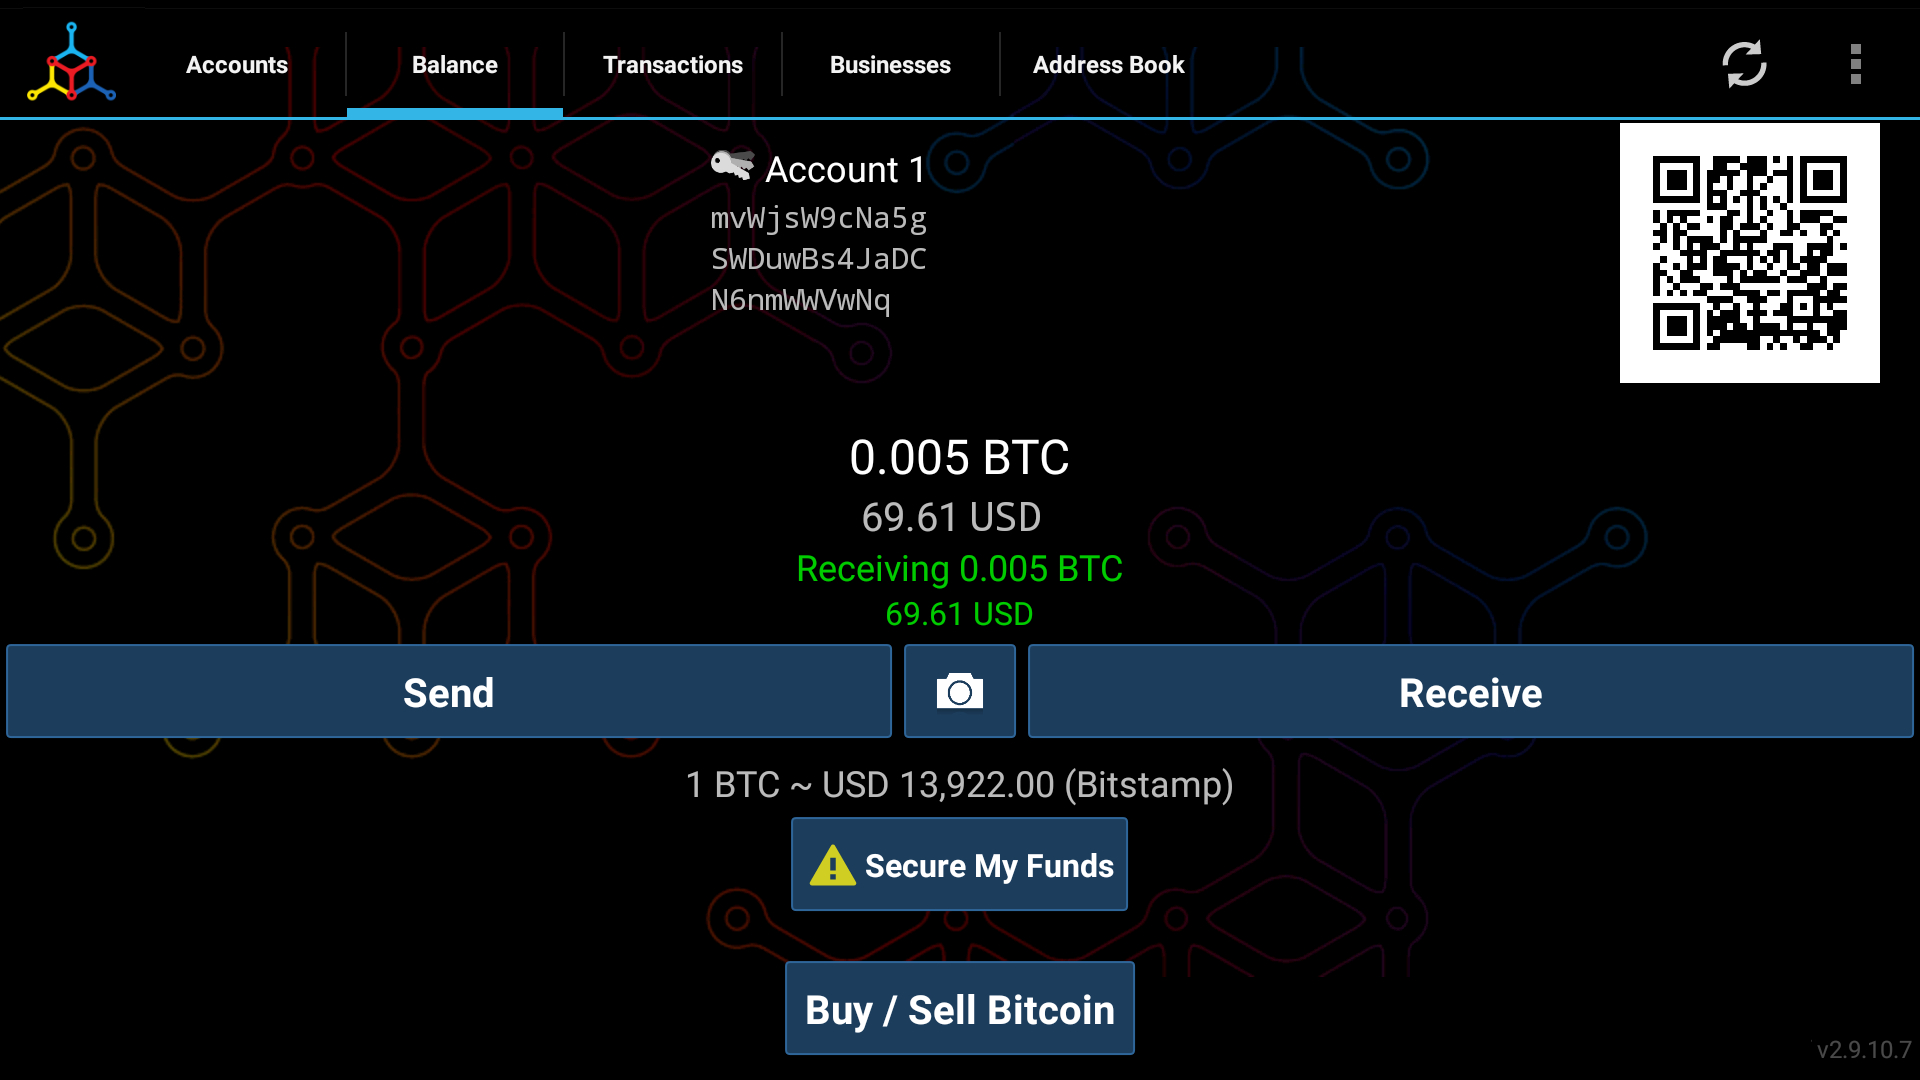Click the camera scan icon
This screenshot has height=1080, width=1920.
pyautogui.click(x=960, y=692)
